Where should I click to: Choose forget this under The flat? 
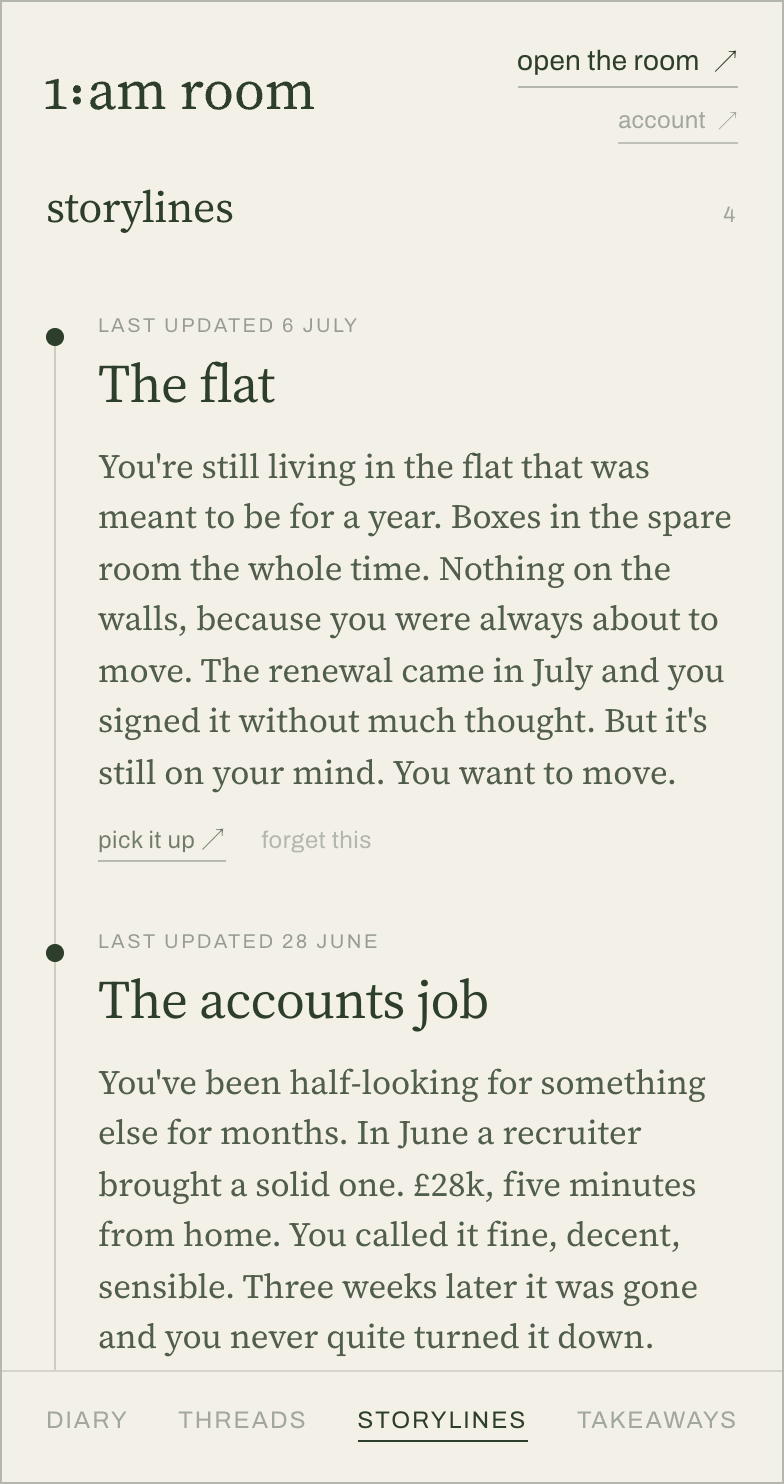[x=316, y=840]
